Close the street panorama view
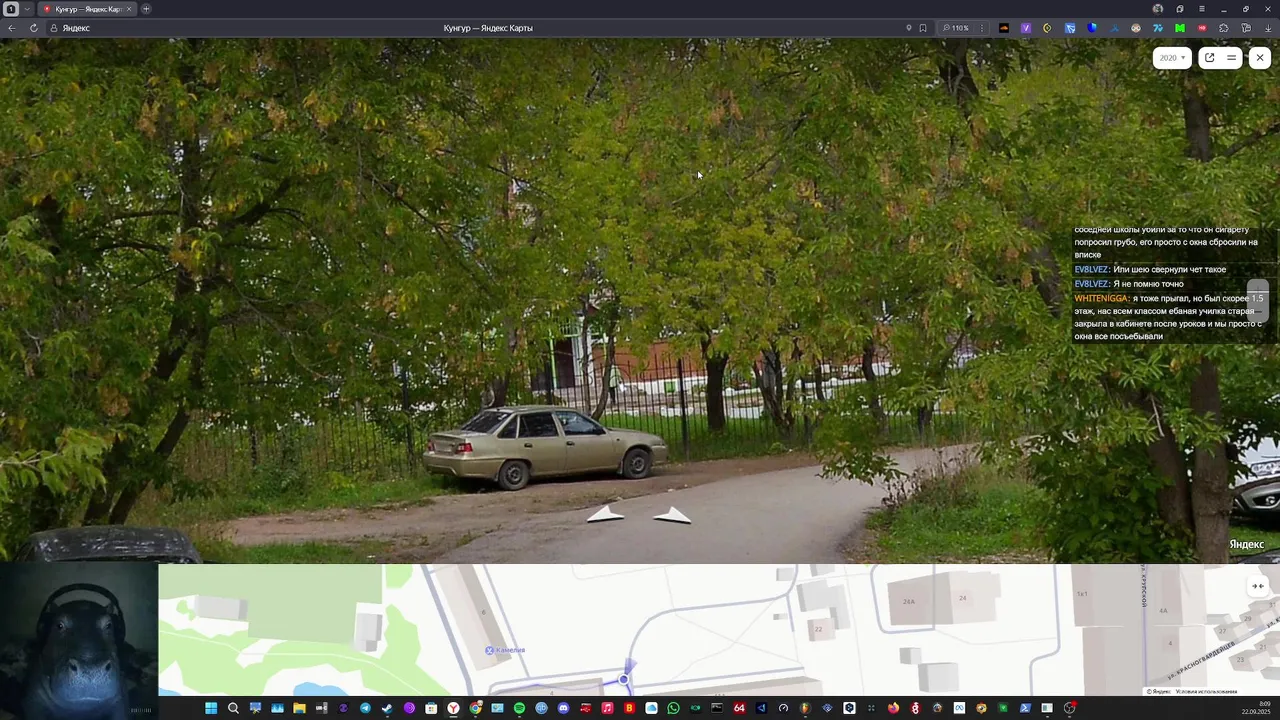 point(1259,58)
